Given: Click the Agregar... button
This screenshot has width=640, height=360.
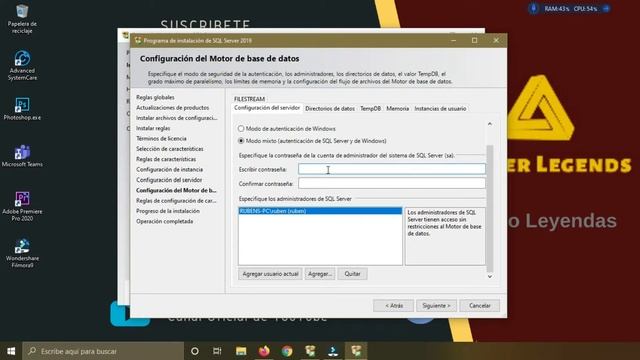Looking at the screenshot, I should 320,274.
